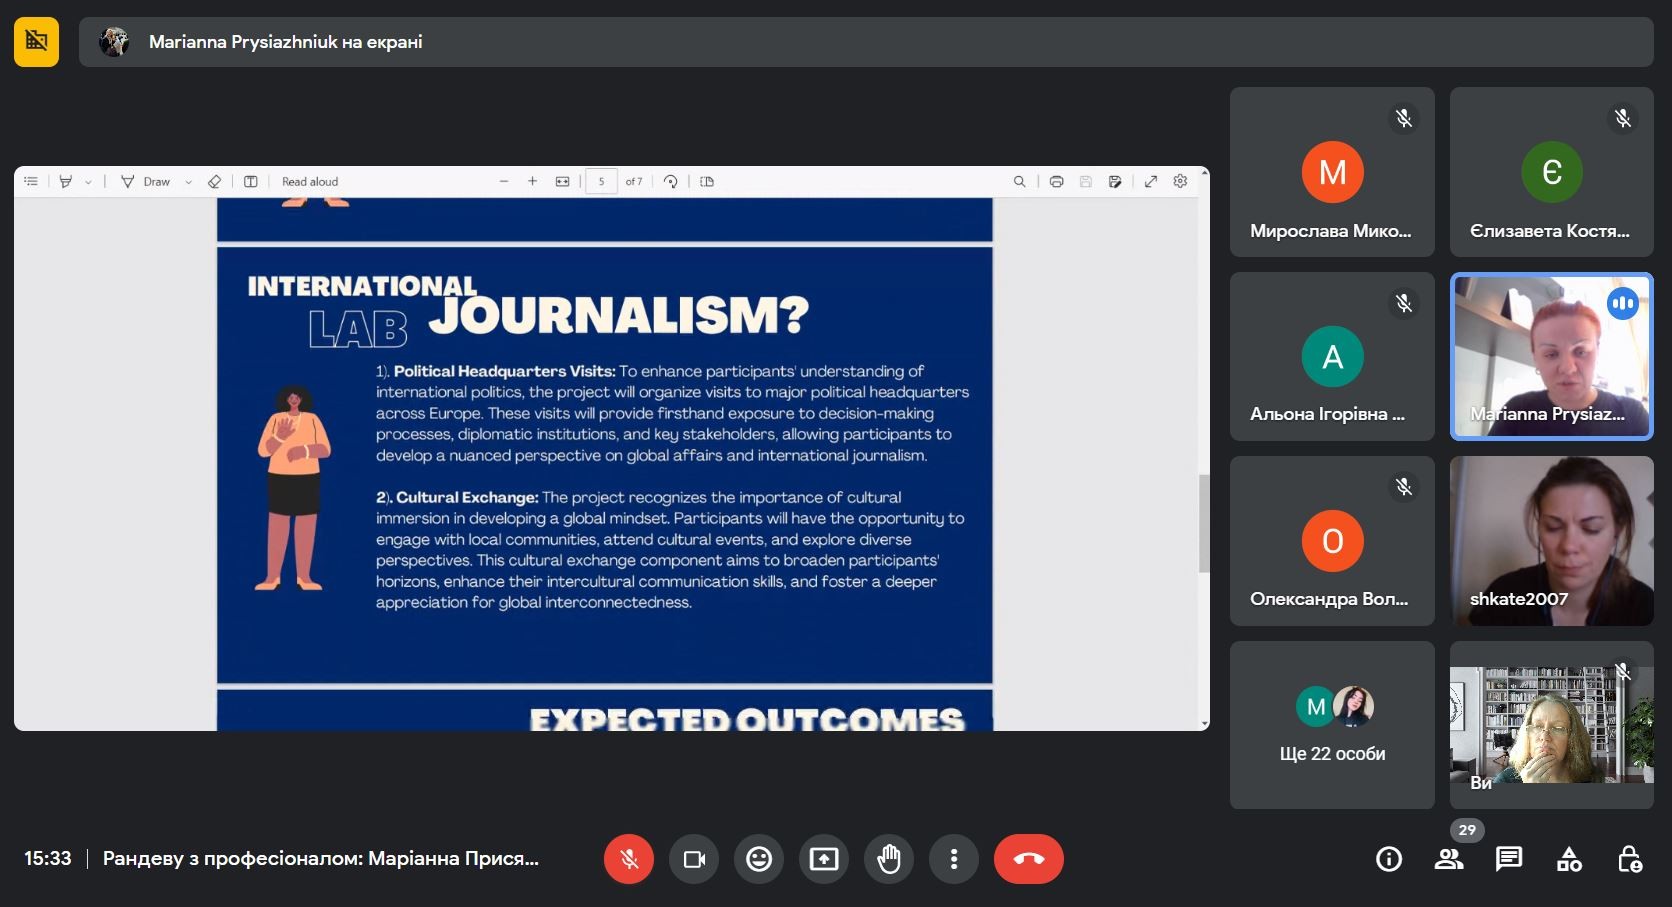Open the chat panel
Viewport: 1672px width, 907px height.
(x=1509, y=859)
